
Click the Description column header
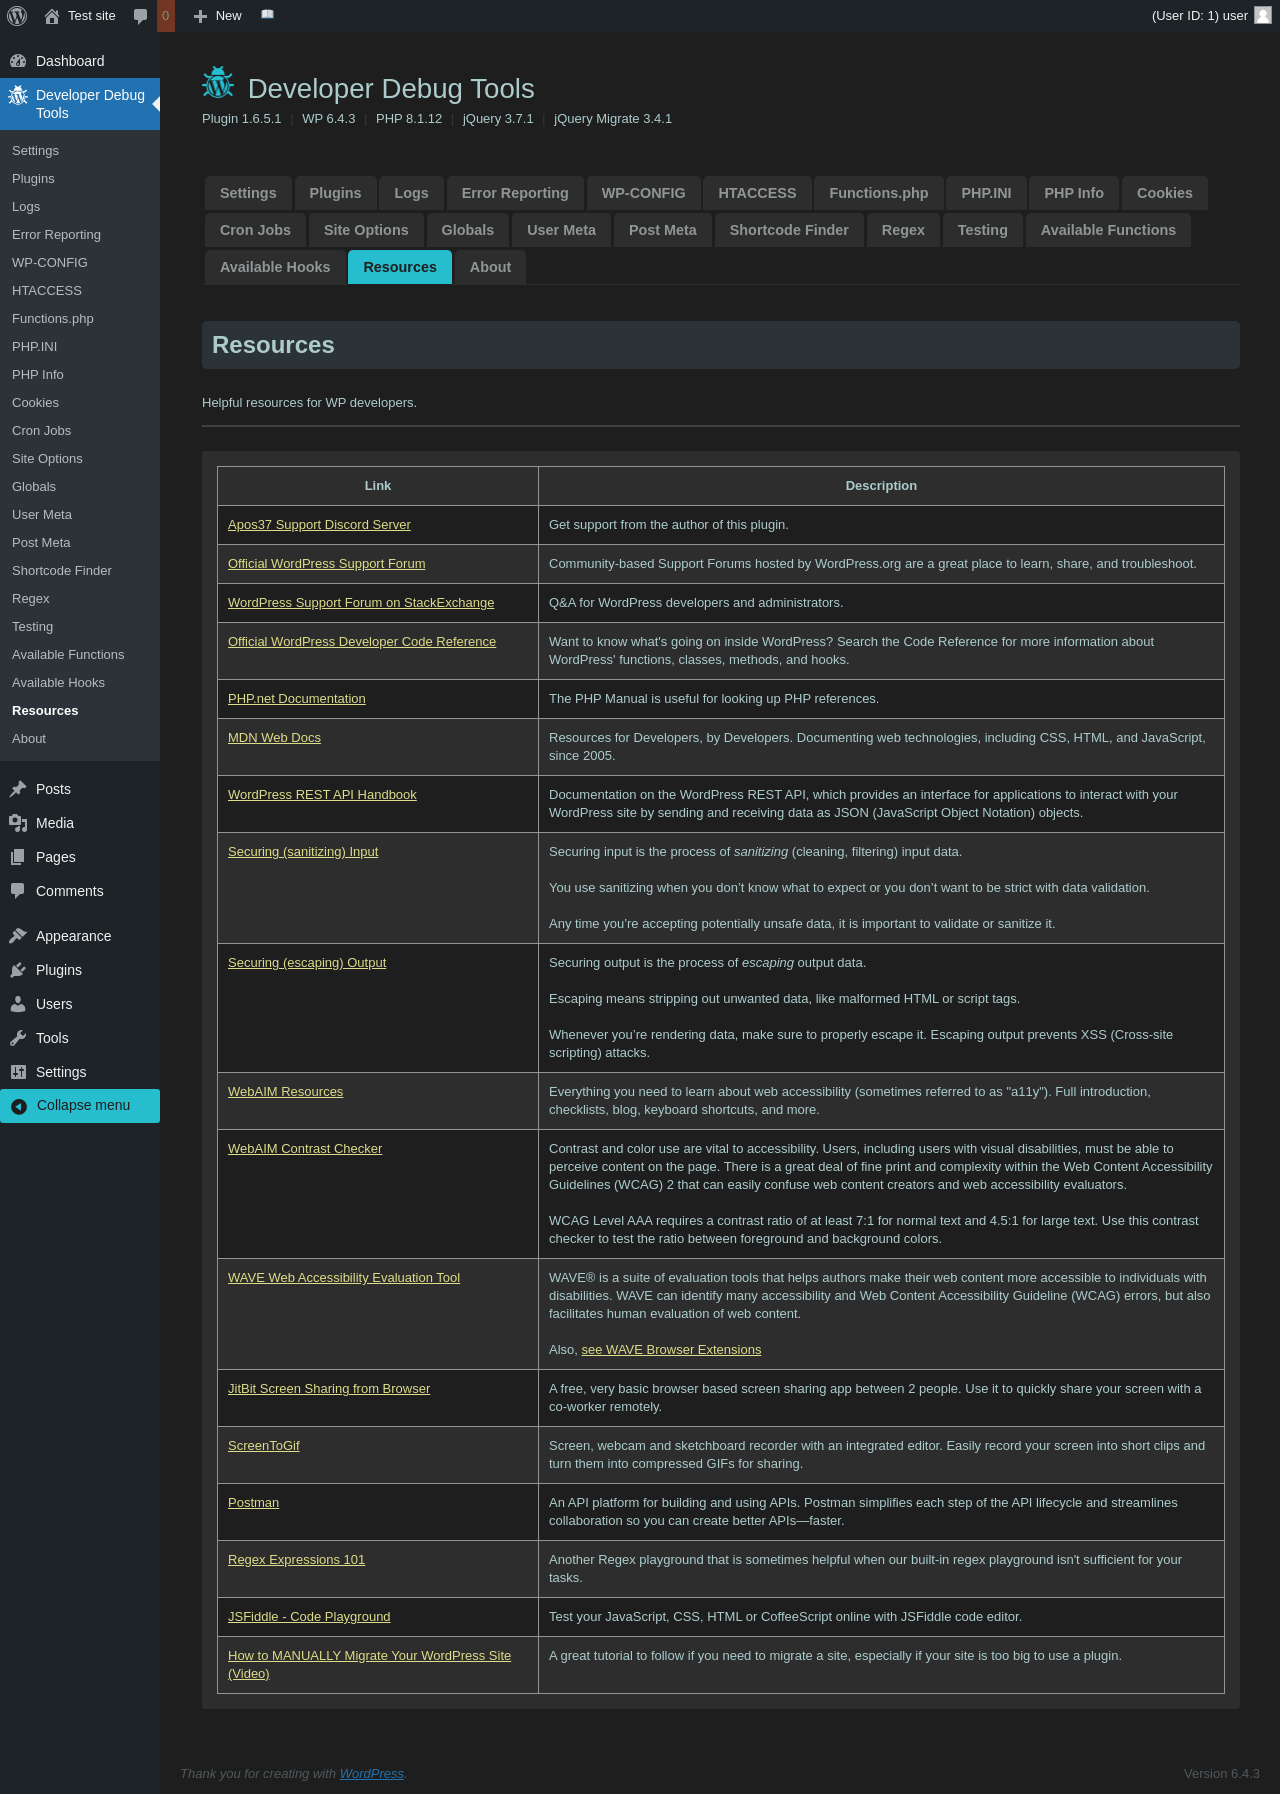click(881, 486)
